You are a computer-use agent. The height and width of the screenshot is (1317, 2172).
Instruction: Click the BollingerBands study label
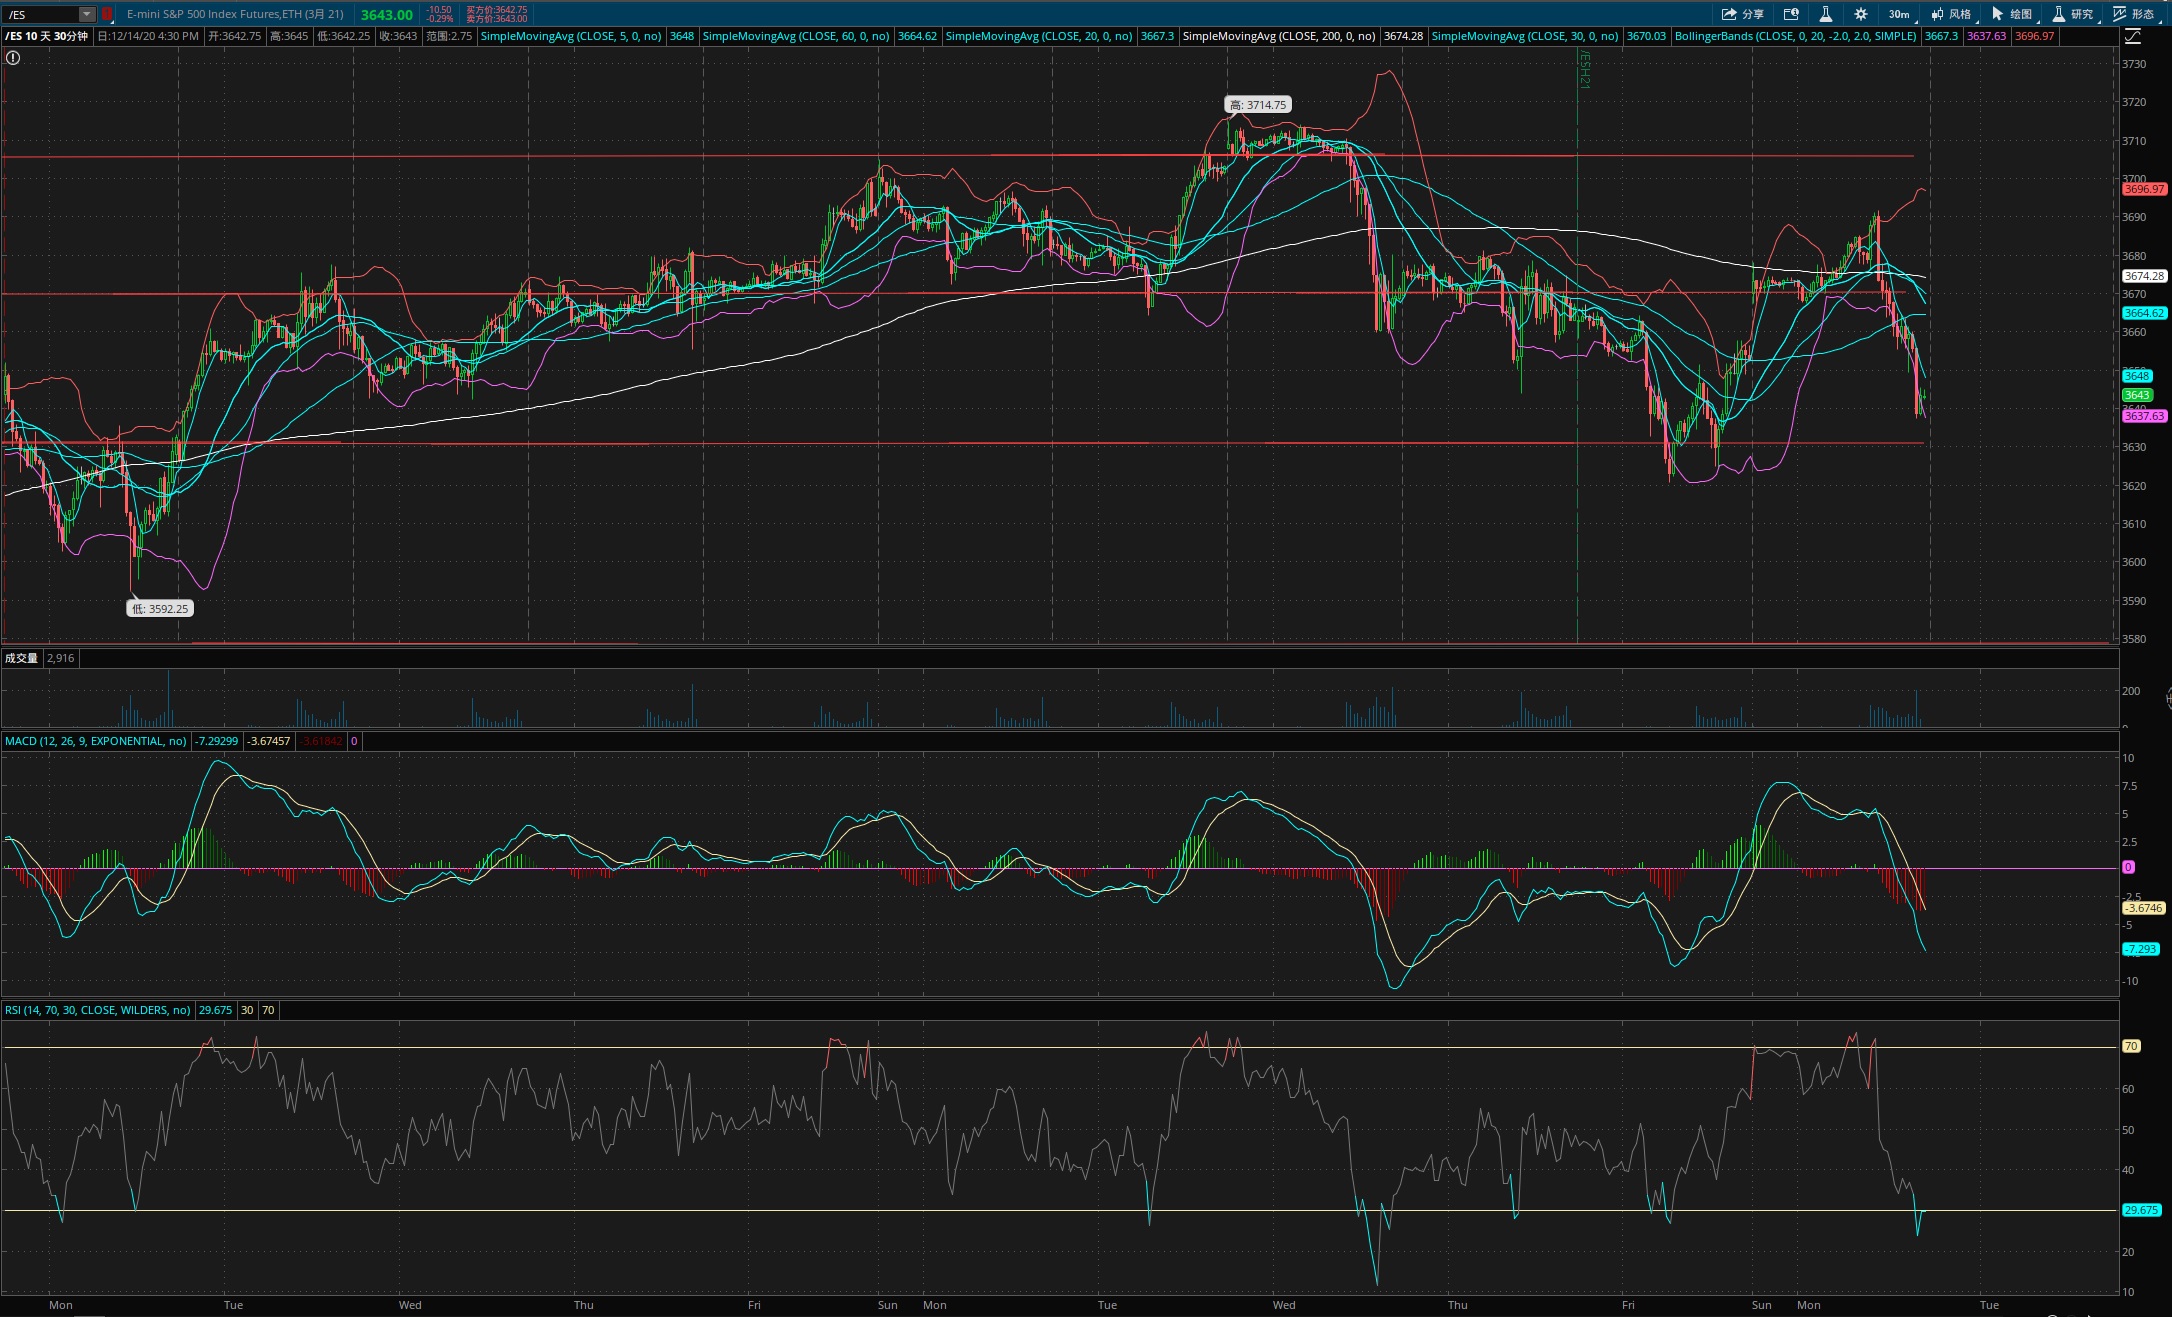[1795, 36]
